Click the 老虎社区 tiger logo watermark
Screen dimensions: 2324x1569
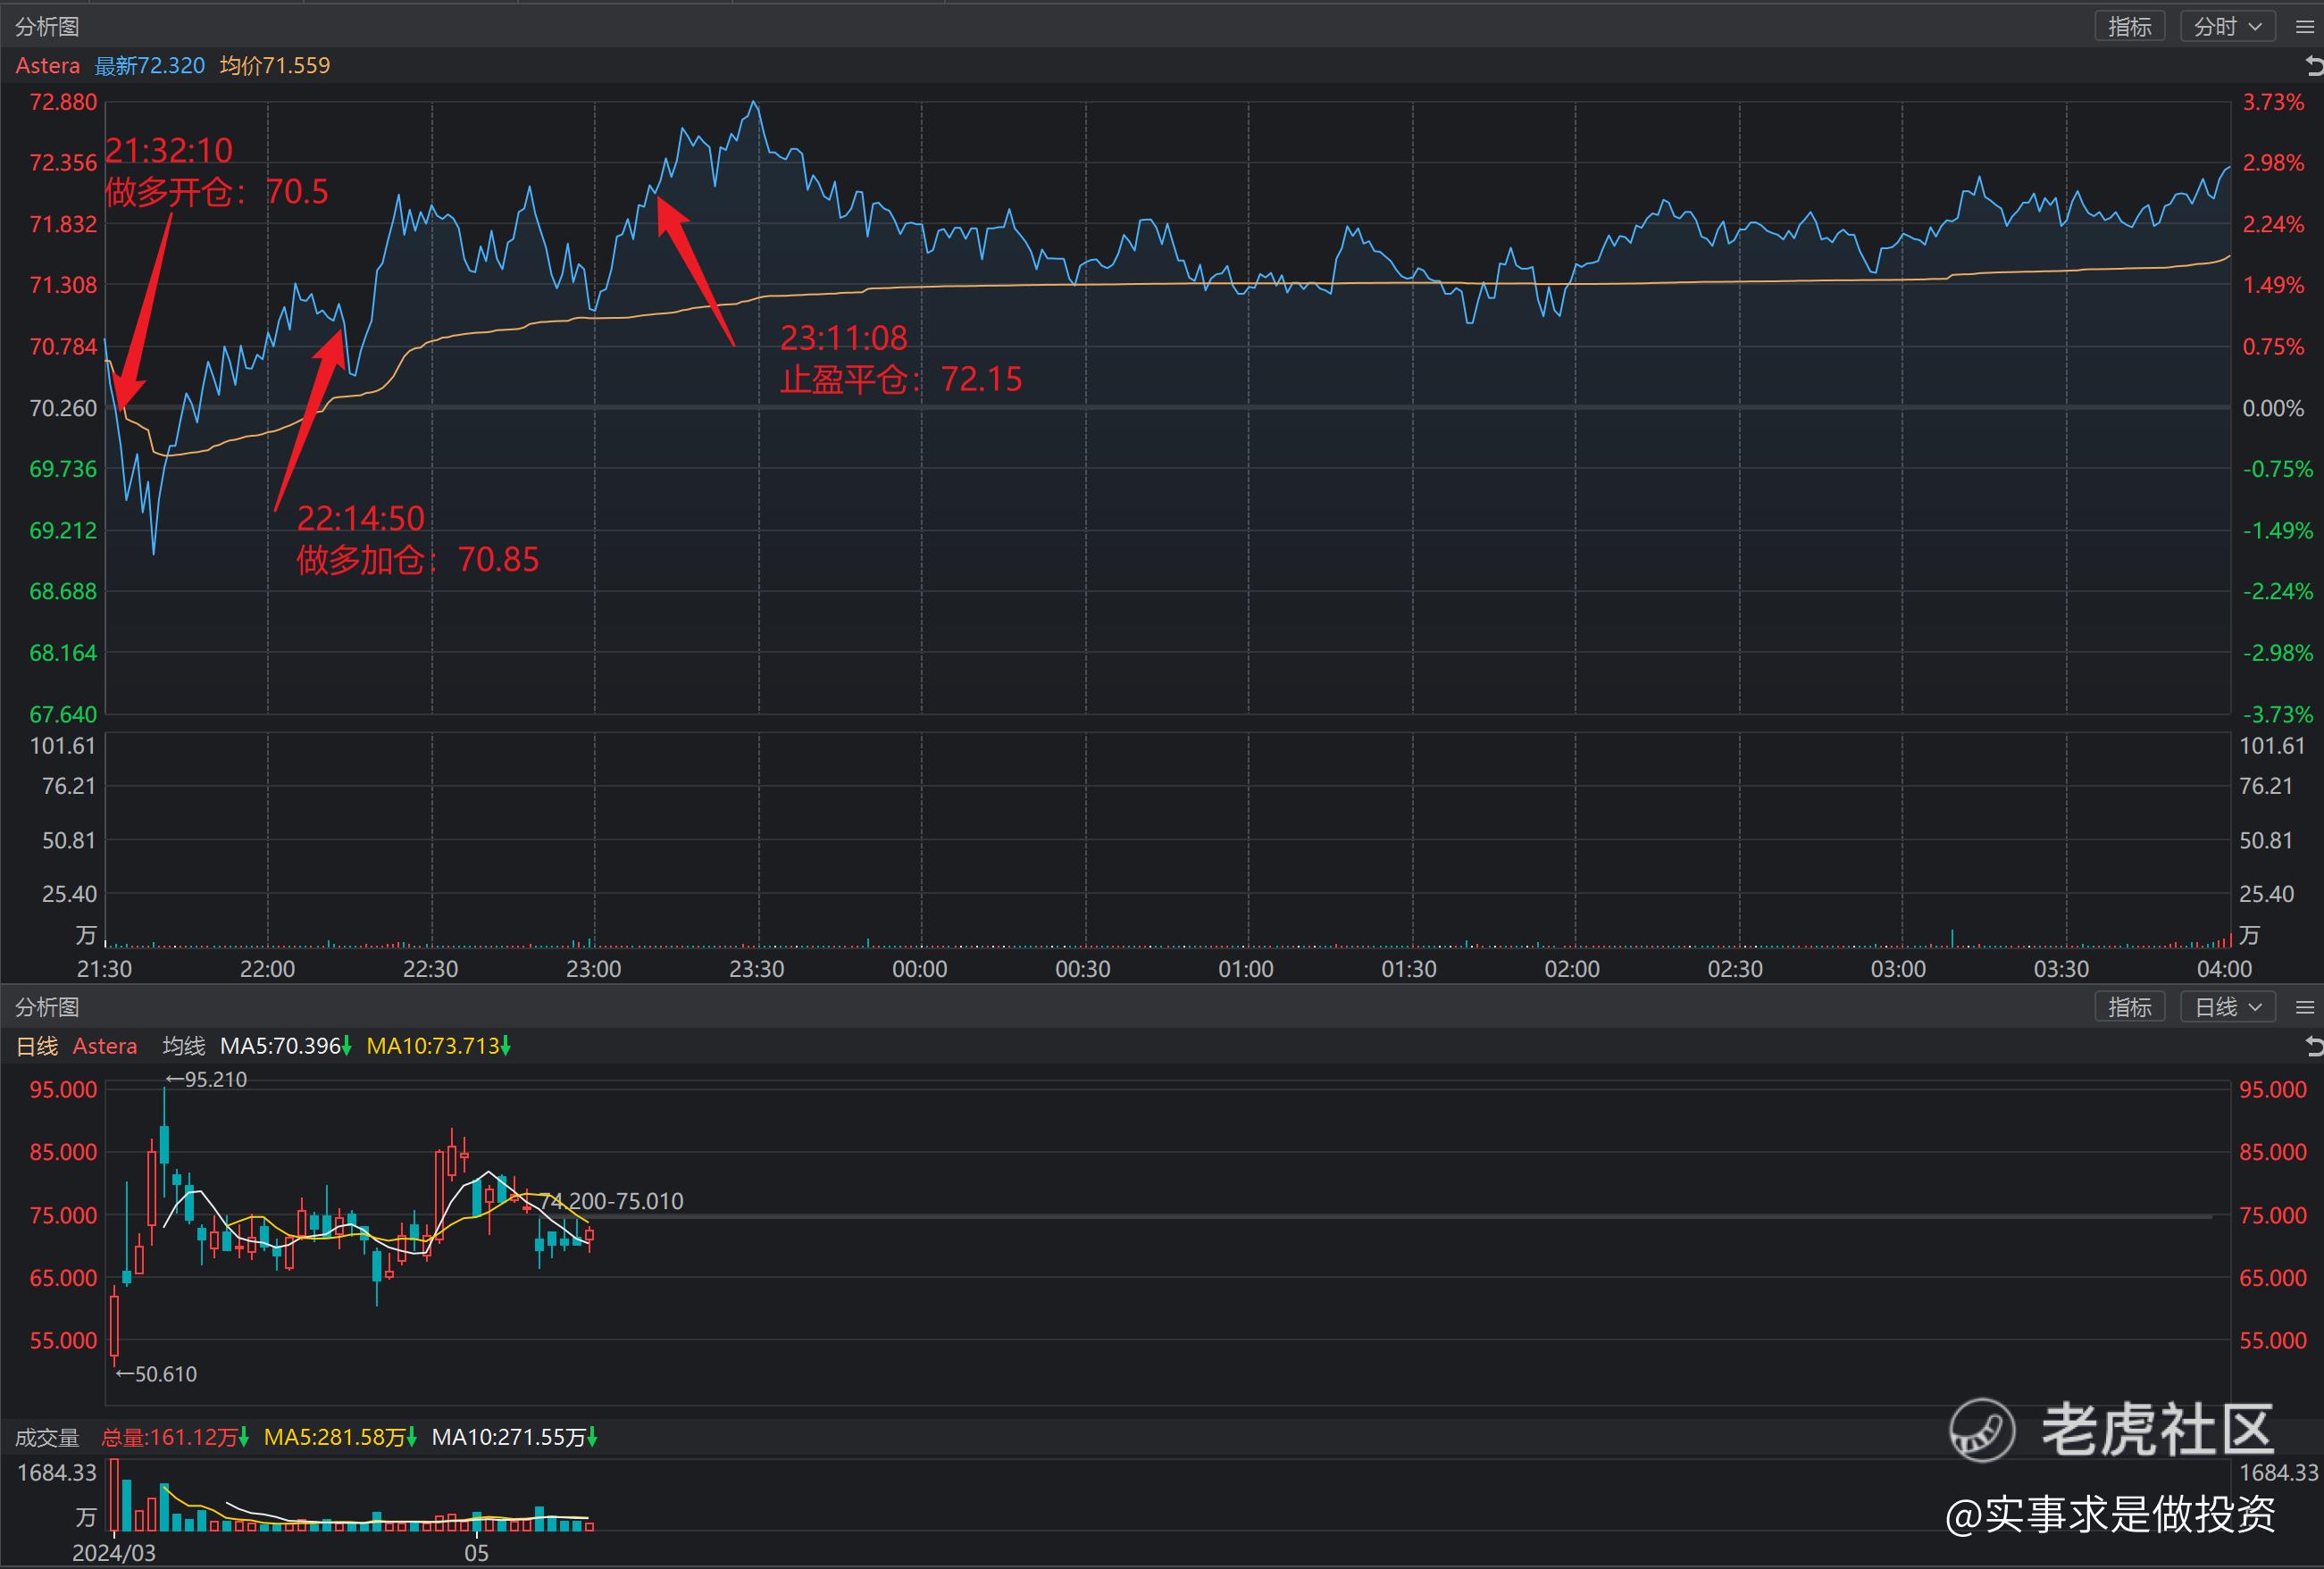pos(1981,1429)
